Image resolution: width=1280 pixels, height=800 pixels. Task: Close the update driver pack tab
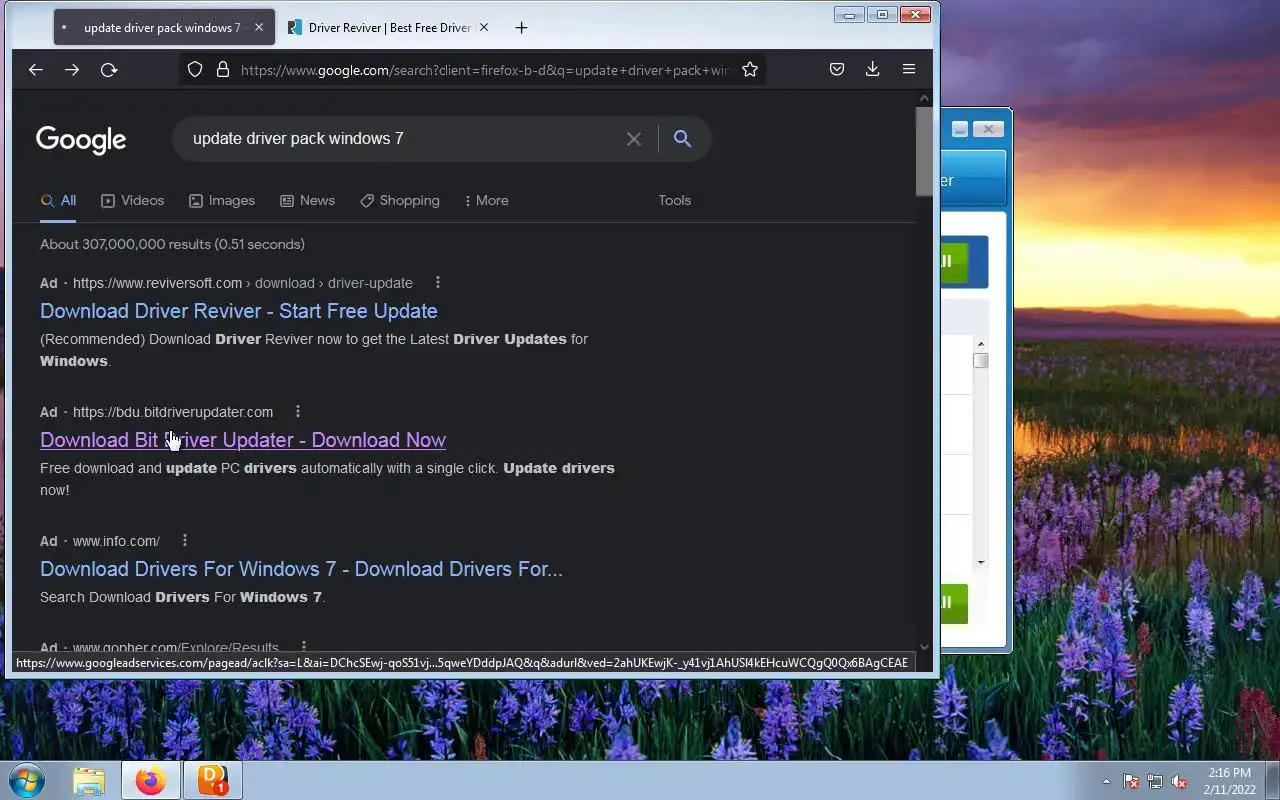[x=259, y=28]
